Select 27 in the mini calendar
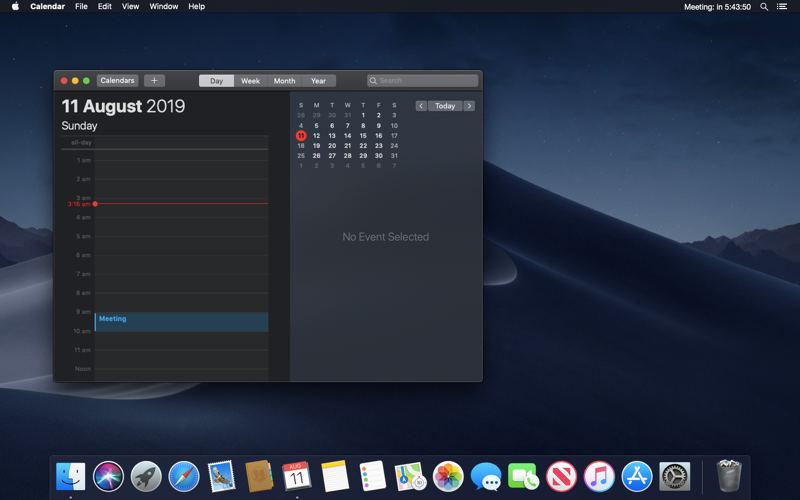800x500 pixels. coord(332,156)
